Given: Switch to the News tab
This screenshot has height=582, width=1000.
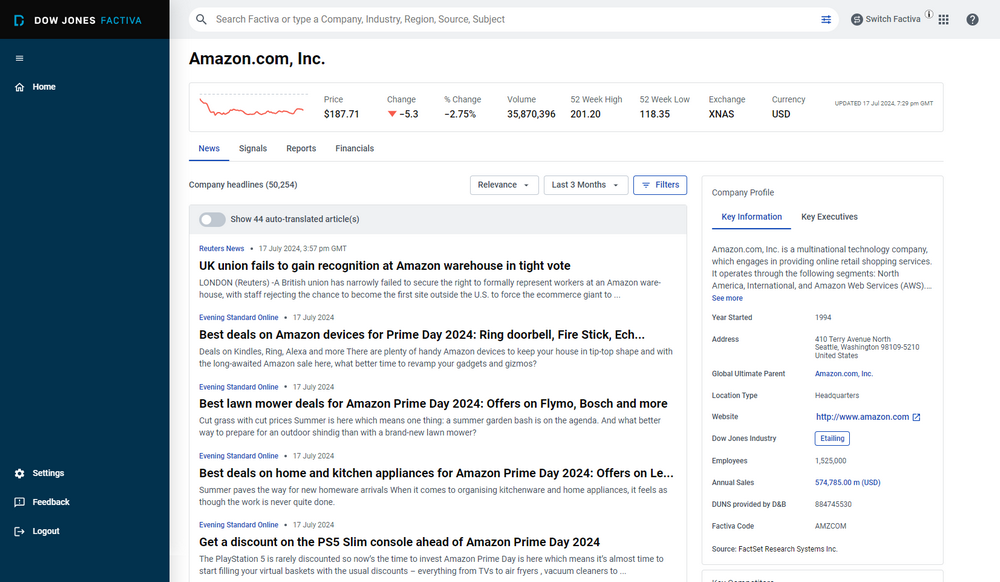Looking at the screenshot, I should click(x=209, y=149).
